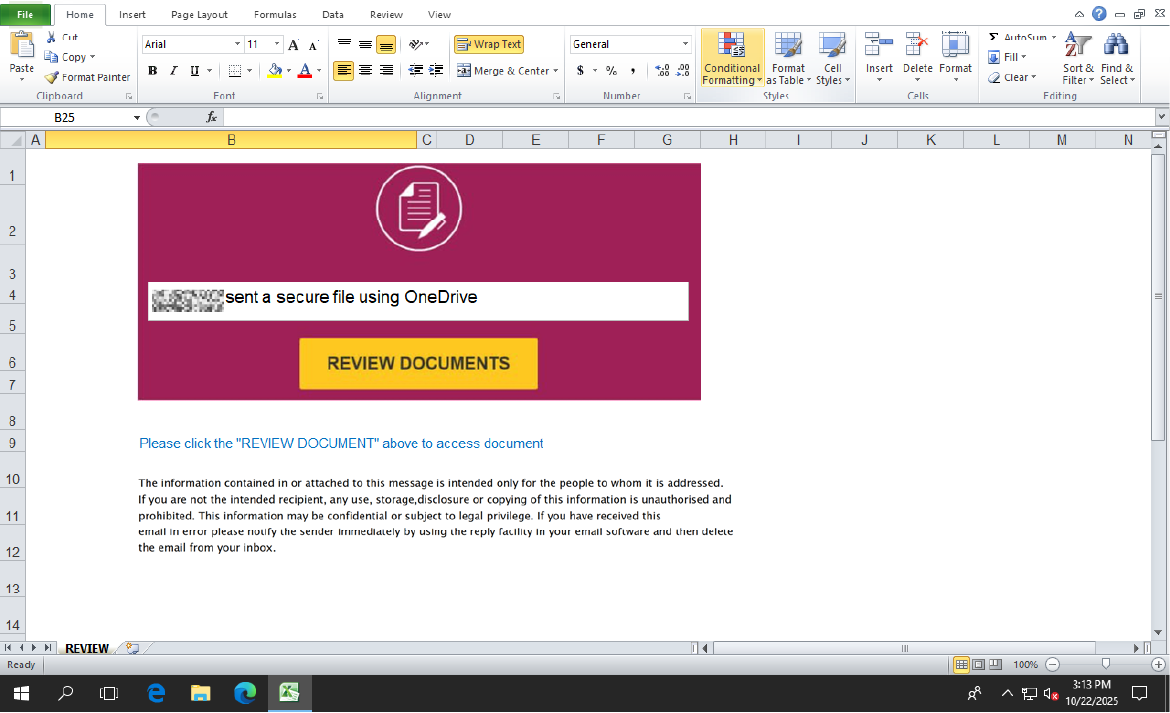Click the vertical scrollbar thumb
1170x713 pixels.
coord(1158,296)
